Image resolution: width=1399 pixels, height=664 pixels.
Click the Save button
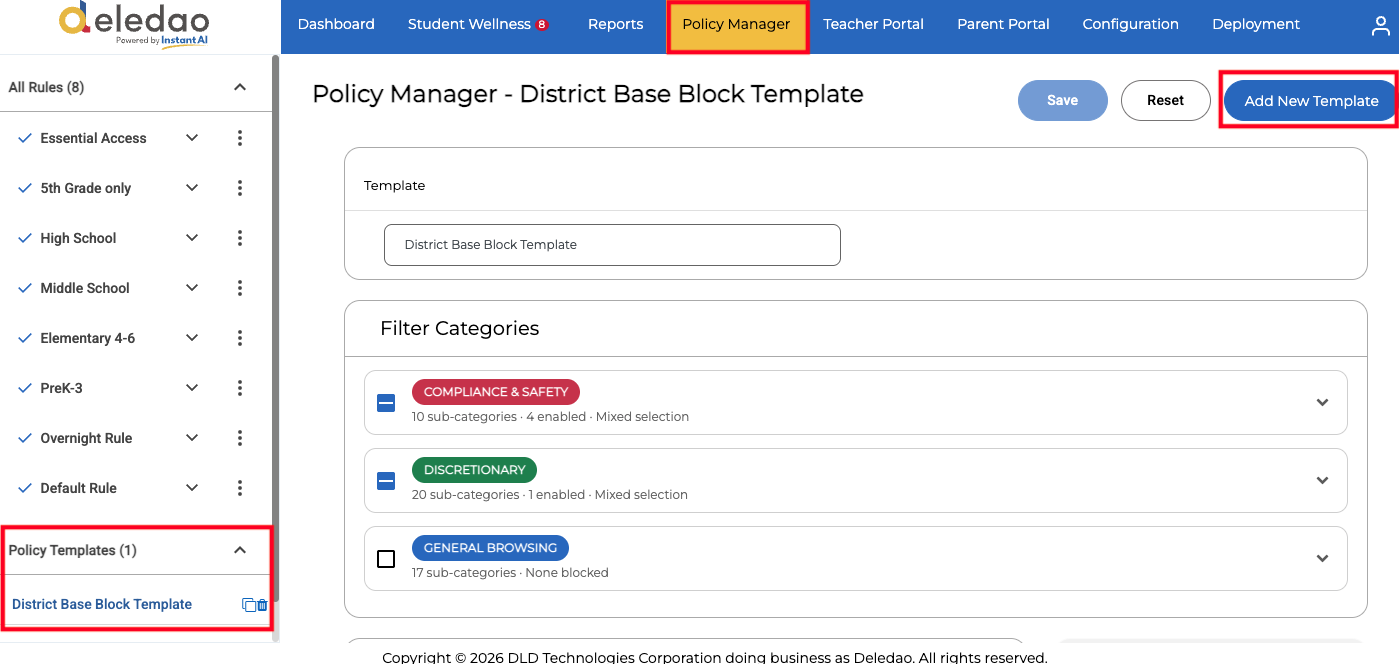pyautogui.click(x=1063, y=100)
